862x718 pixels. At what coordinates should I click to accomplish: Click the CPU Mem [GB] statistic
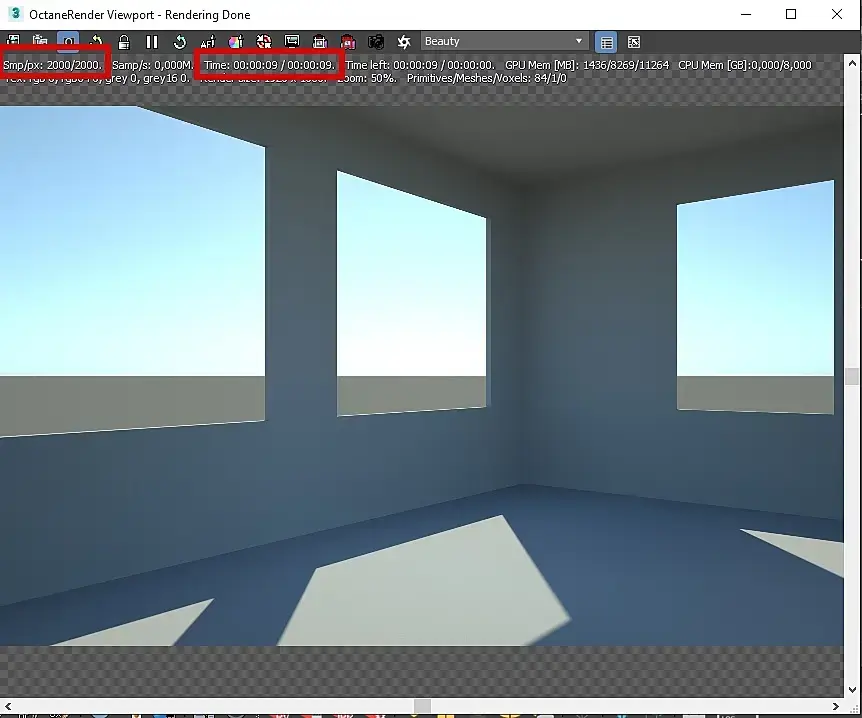744,65
